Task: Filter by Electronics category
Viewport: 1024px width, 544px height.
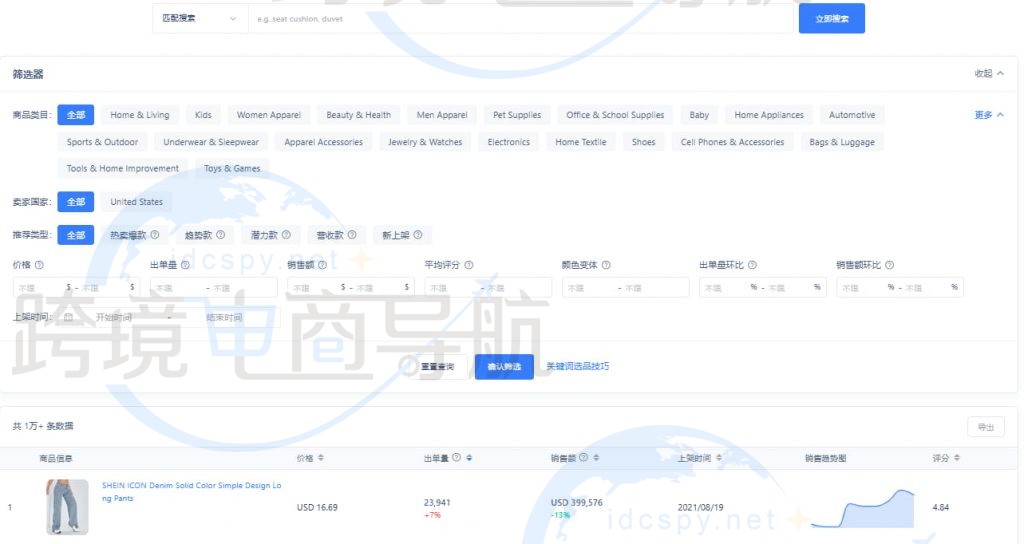Action: coord(509,142)
